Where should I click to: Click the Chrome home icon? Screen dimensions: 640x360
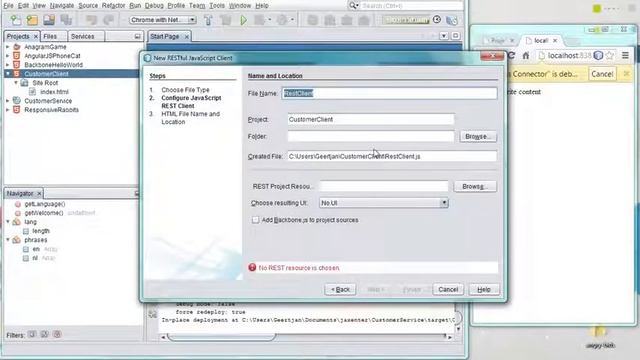(x=526, y=56)
